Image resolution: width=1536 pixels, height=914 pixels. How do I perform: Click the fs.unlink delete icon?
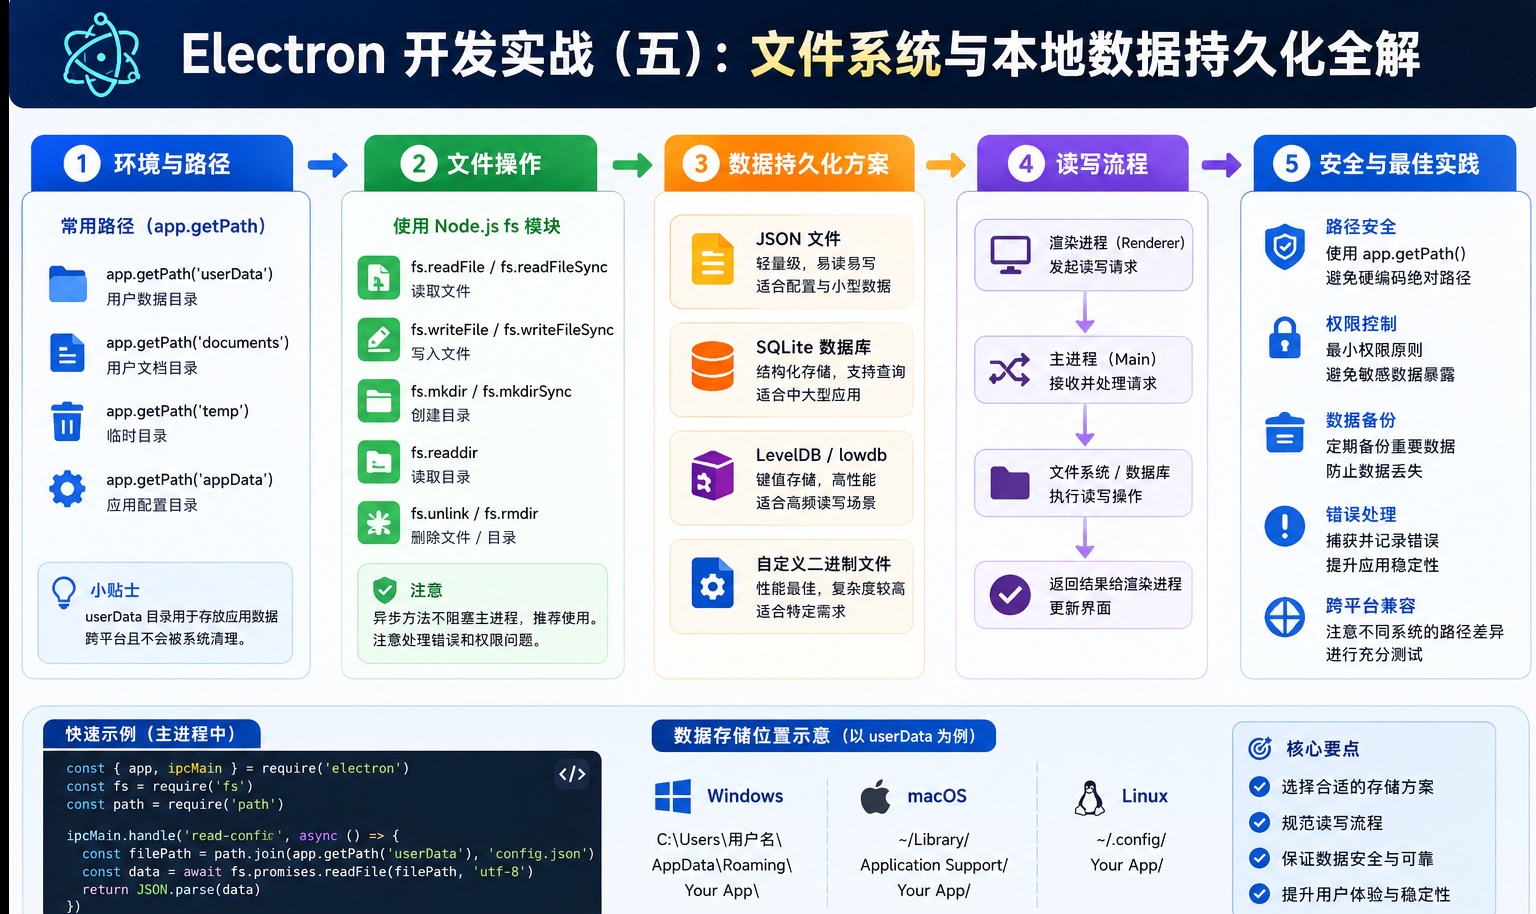[x=379, y=523]
